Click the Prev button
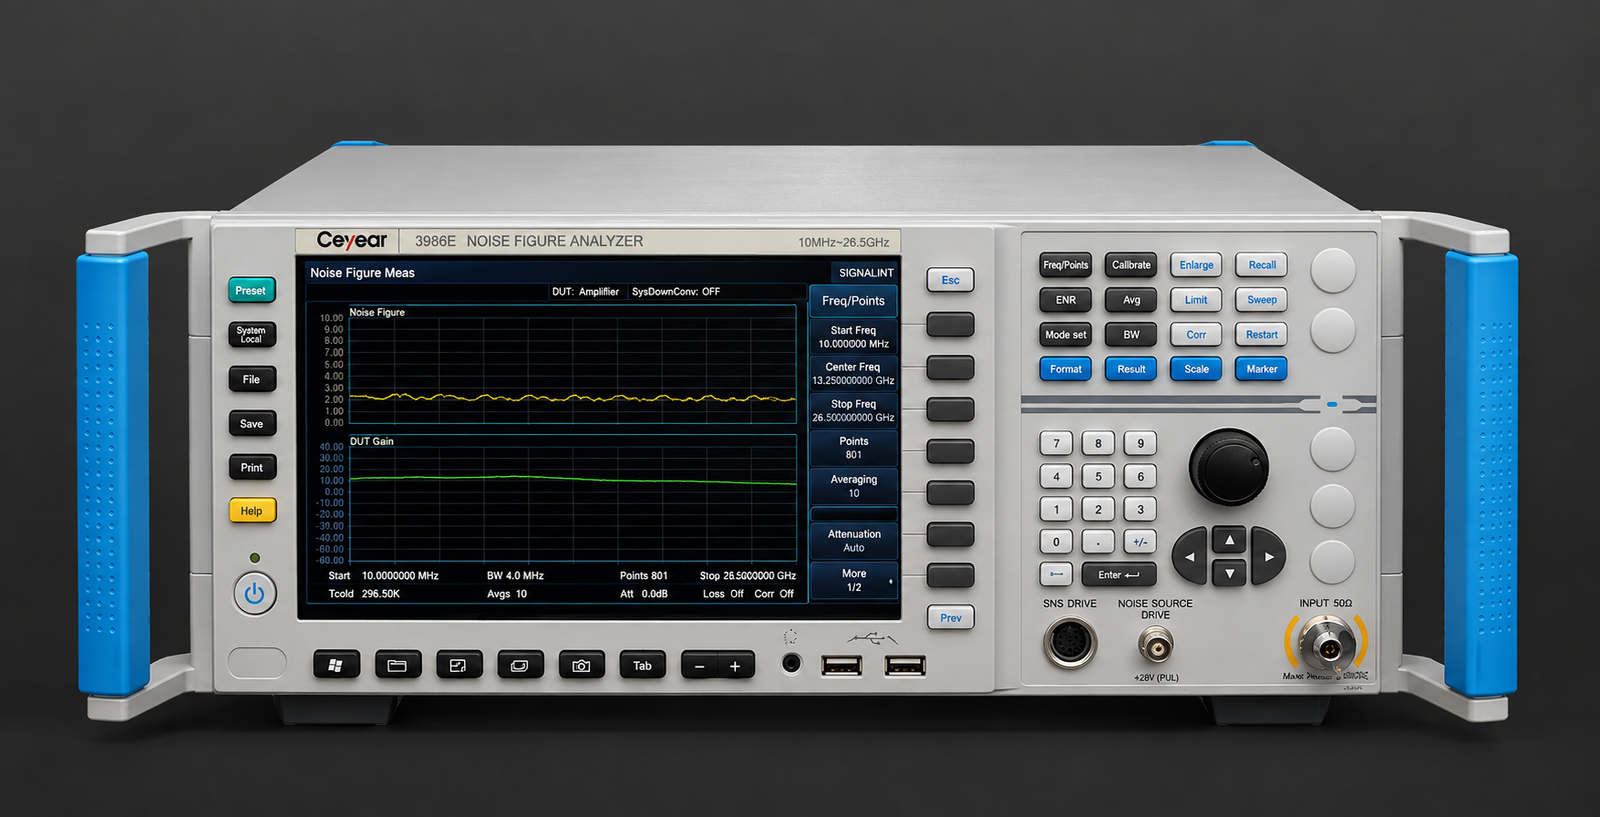1600x817 pixels. (950, 618)
